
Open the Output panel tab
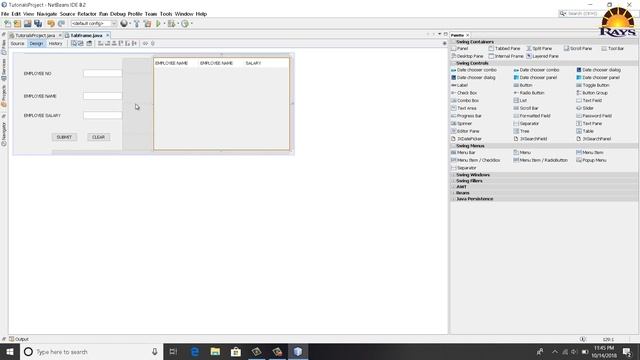(19, 339)
